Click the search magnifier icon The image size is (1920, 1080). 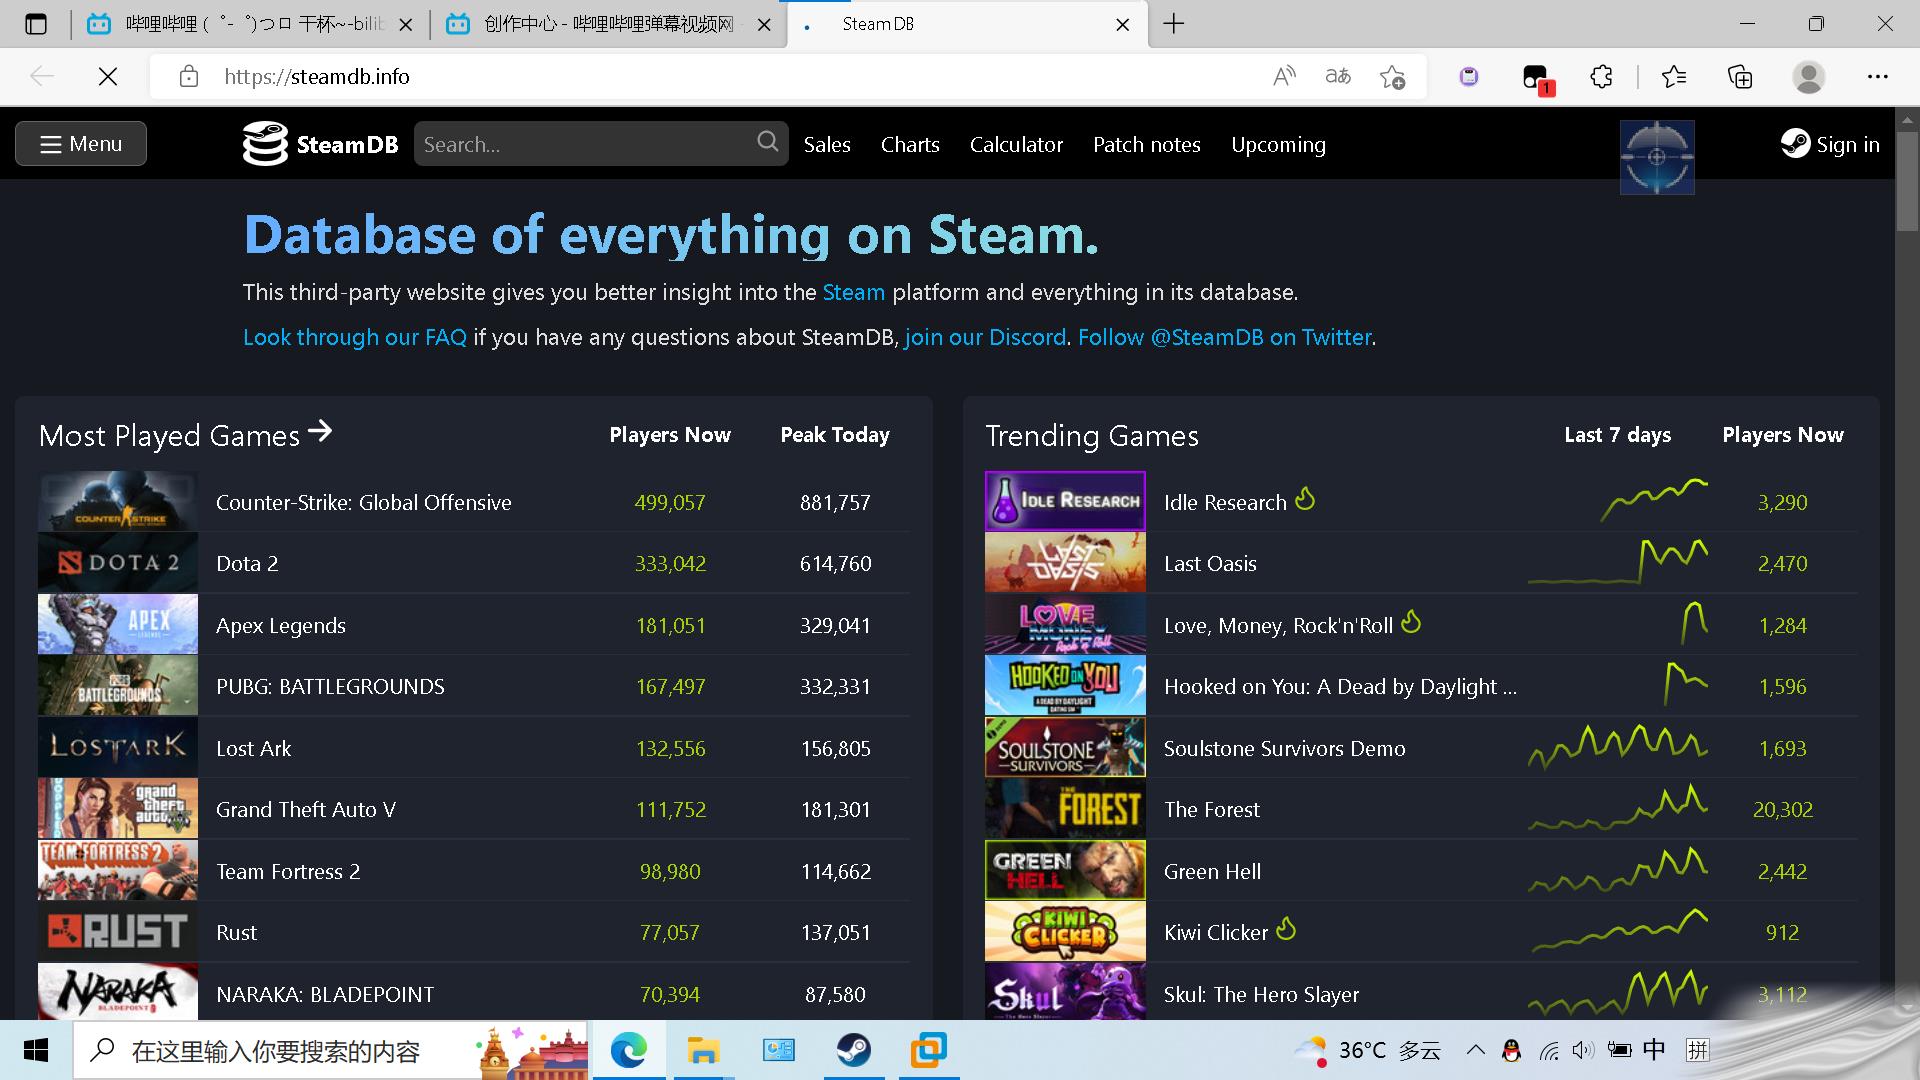point(767,142)
